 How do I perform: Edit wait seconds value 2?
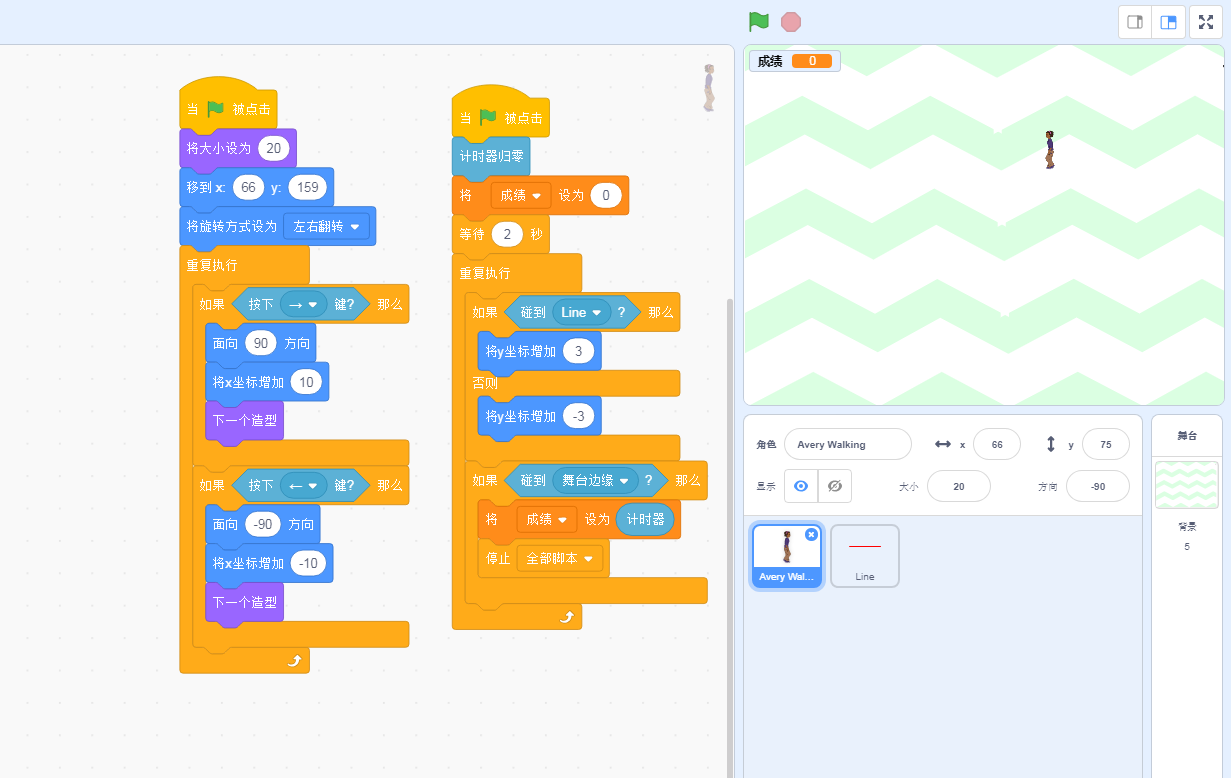point(508,234)
